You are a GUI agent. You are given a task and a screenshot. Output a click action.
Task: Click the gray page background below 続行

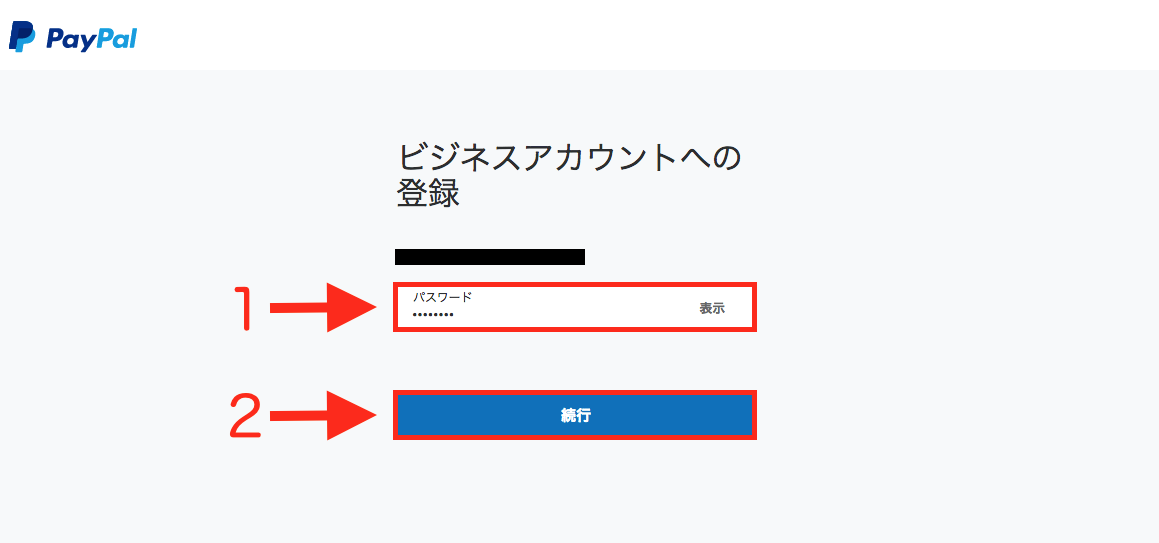point(574,491)
